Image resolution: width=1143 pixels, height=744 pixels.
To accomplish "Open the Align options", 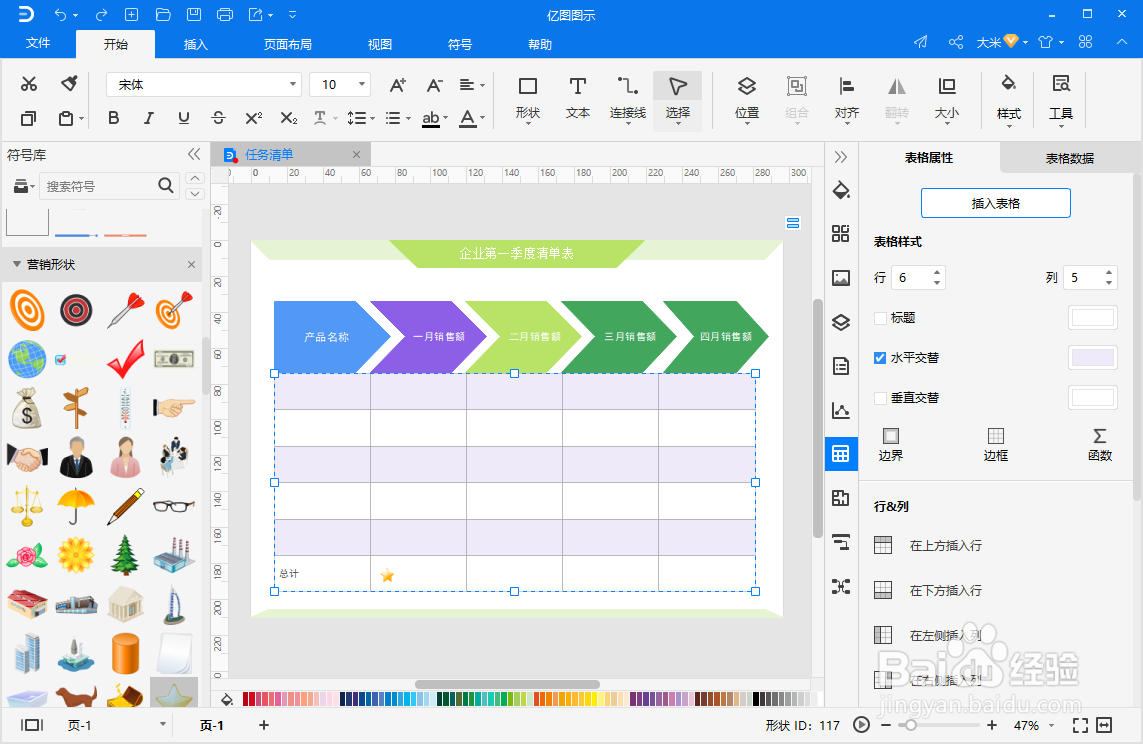I will [846, 98].
